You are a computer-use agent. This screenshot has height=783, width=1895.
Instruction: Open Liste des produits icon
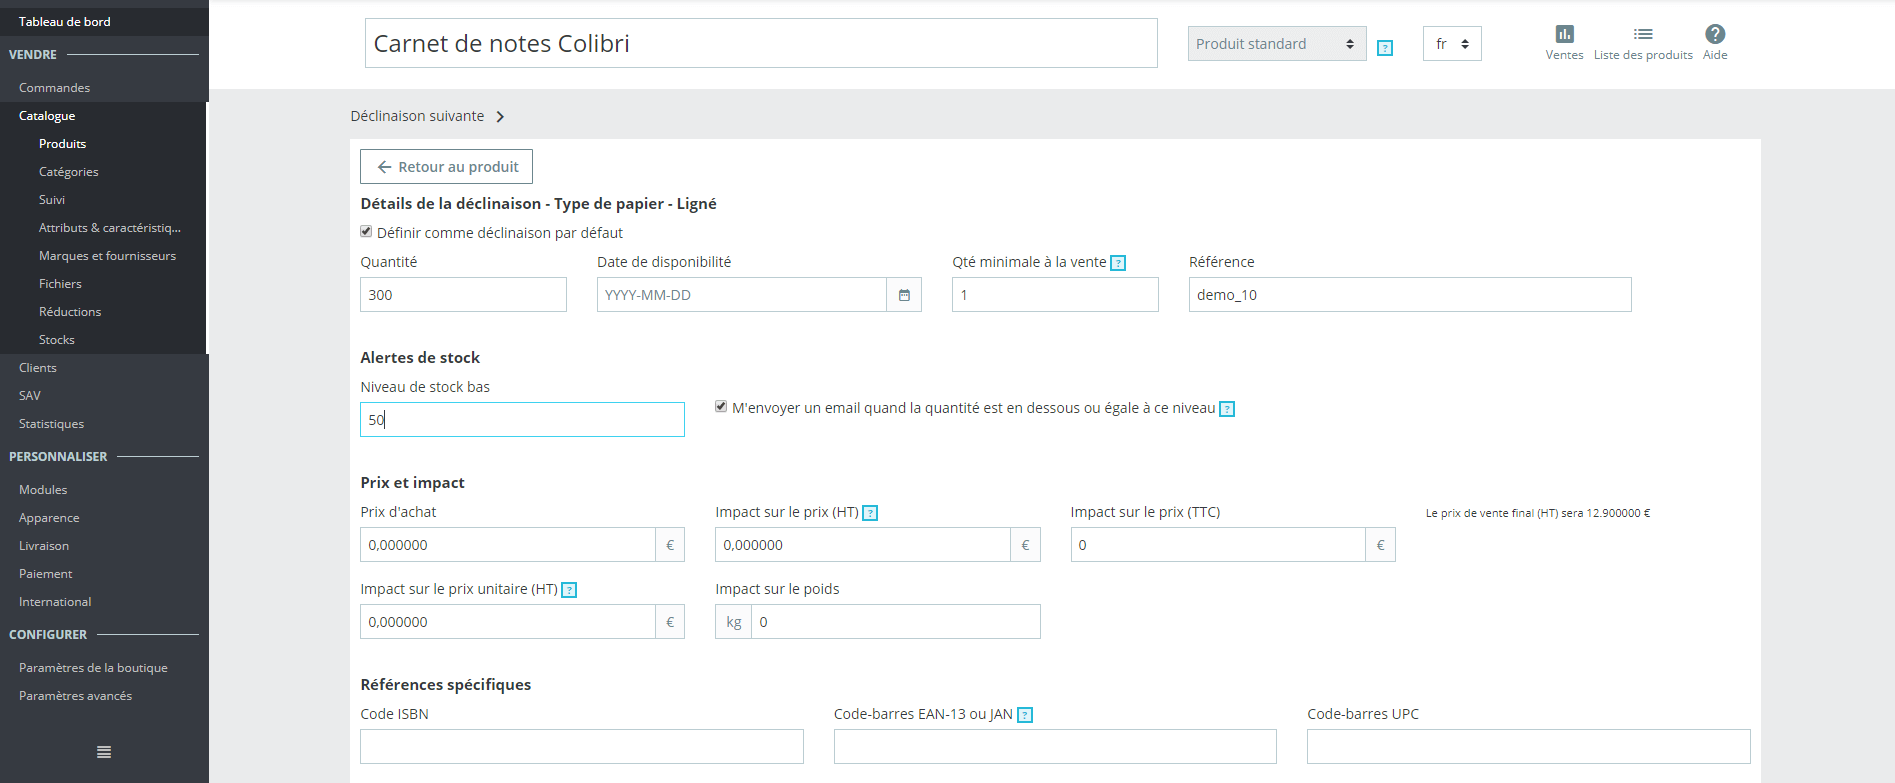click(x=1643, y=35)
